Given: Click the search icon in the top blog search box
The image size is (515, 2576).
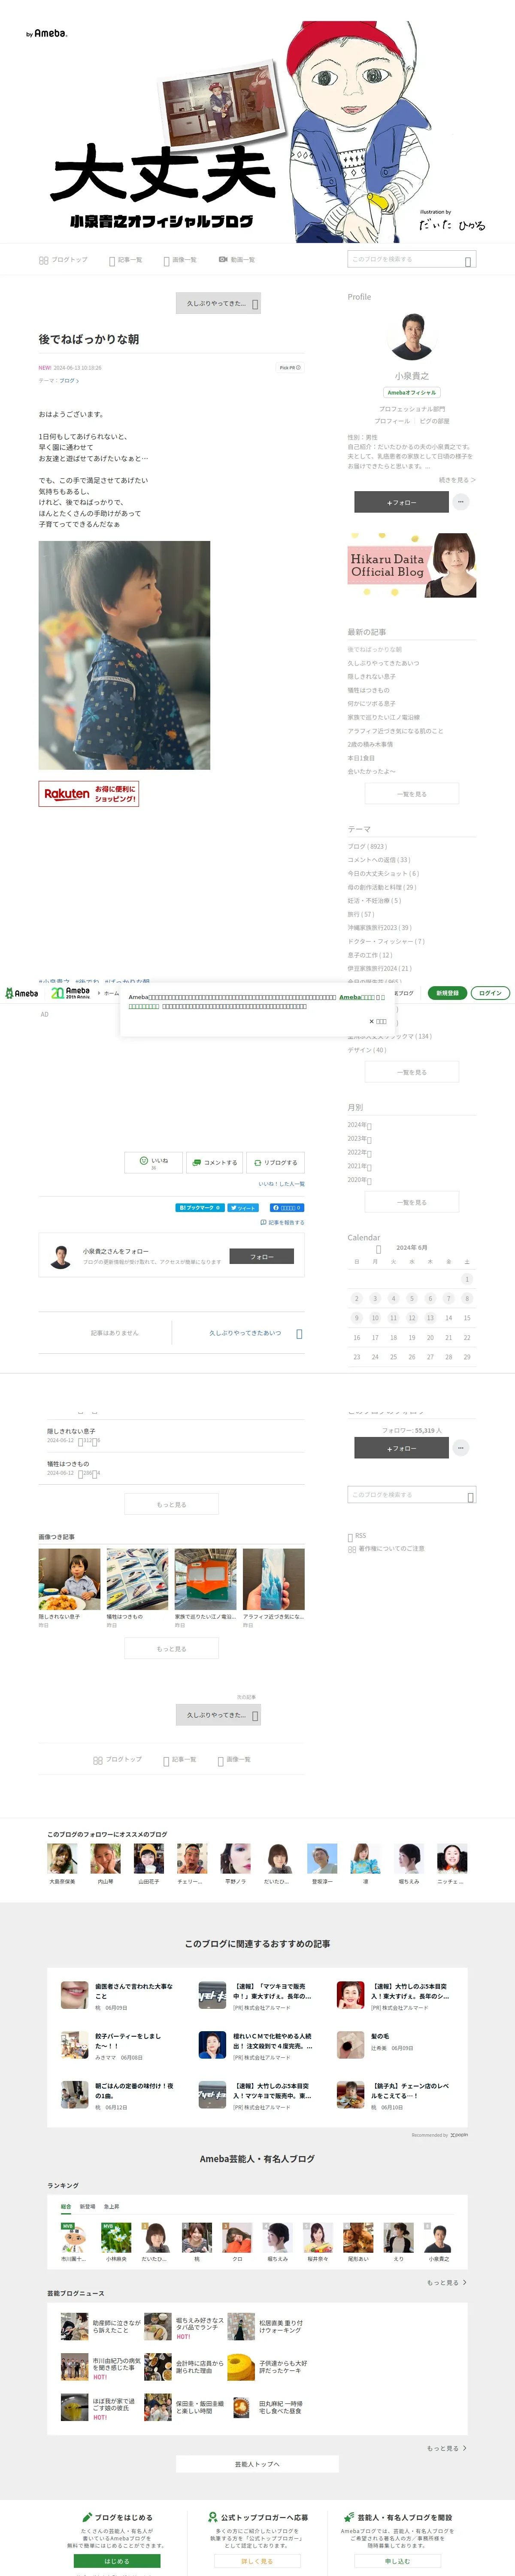Looking at the screenshot, I should tap(467, 261).
